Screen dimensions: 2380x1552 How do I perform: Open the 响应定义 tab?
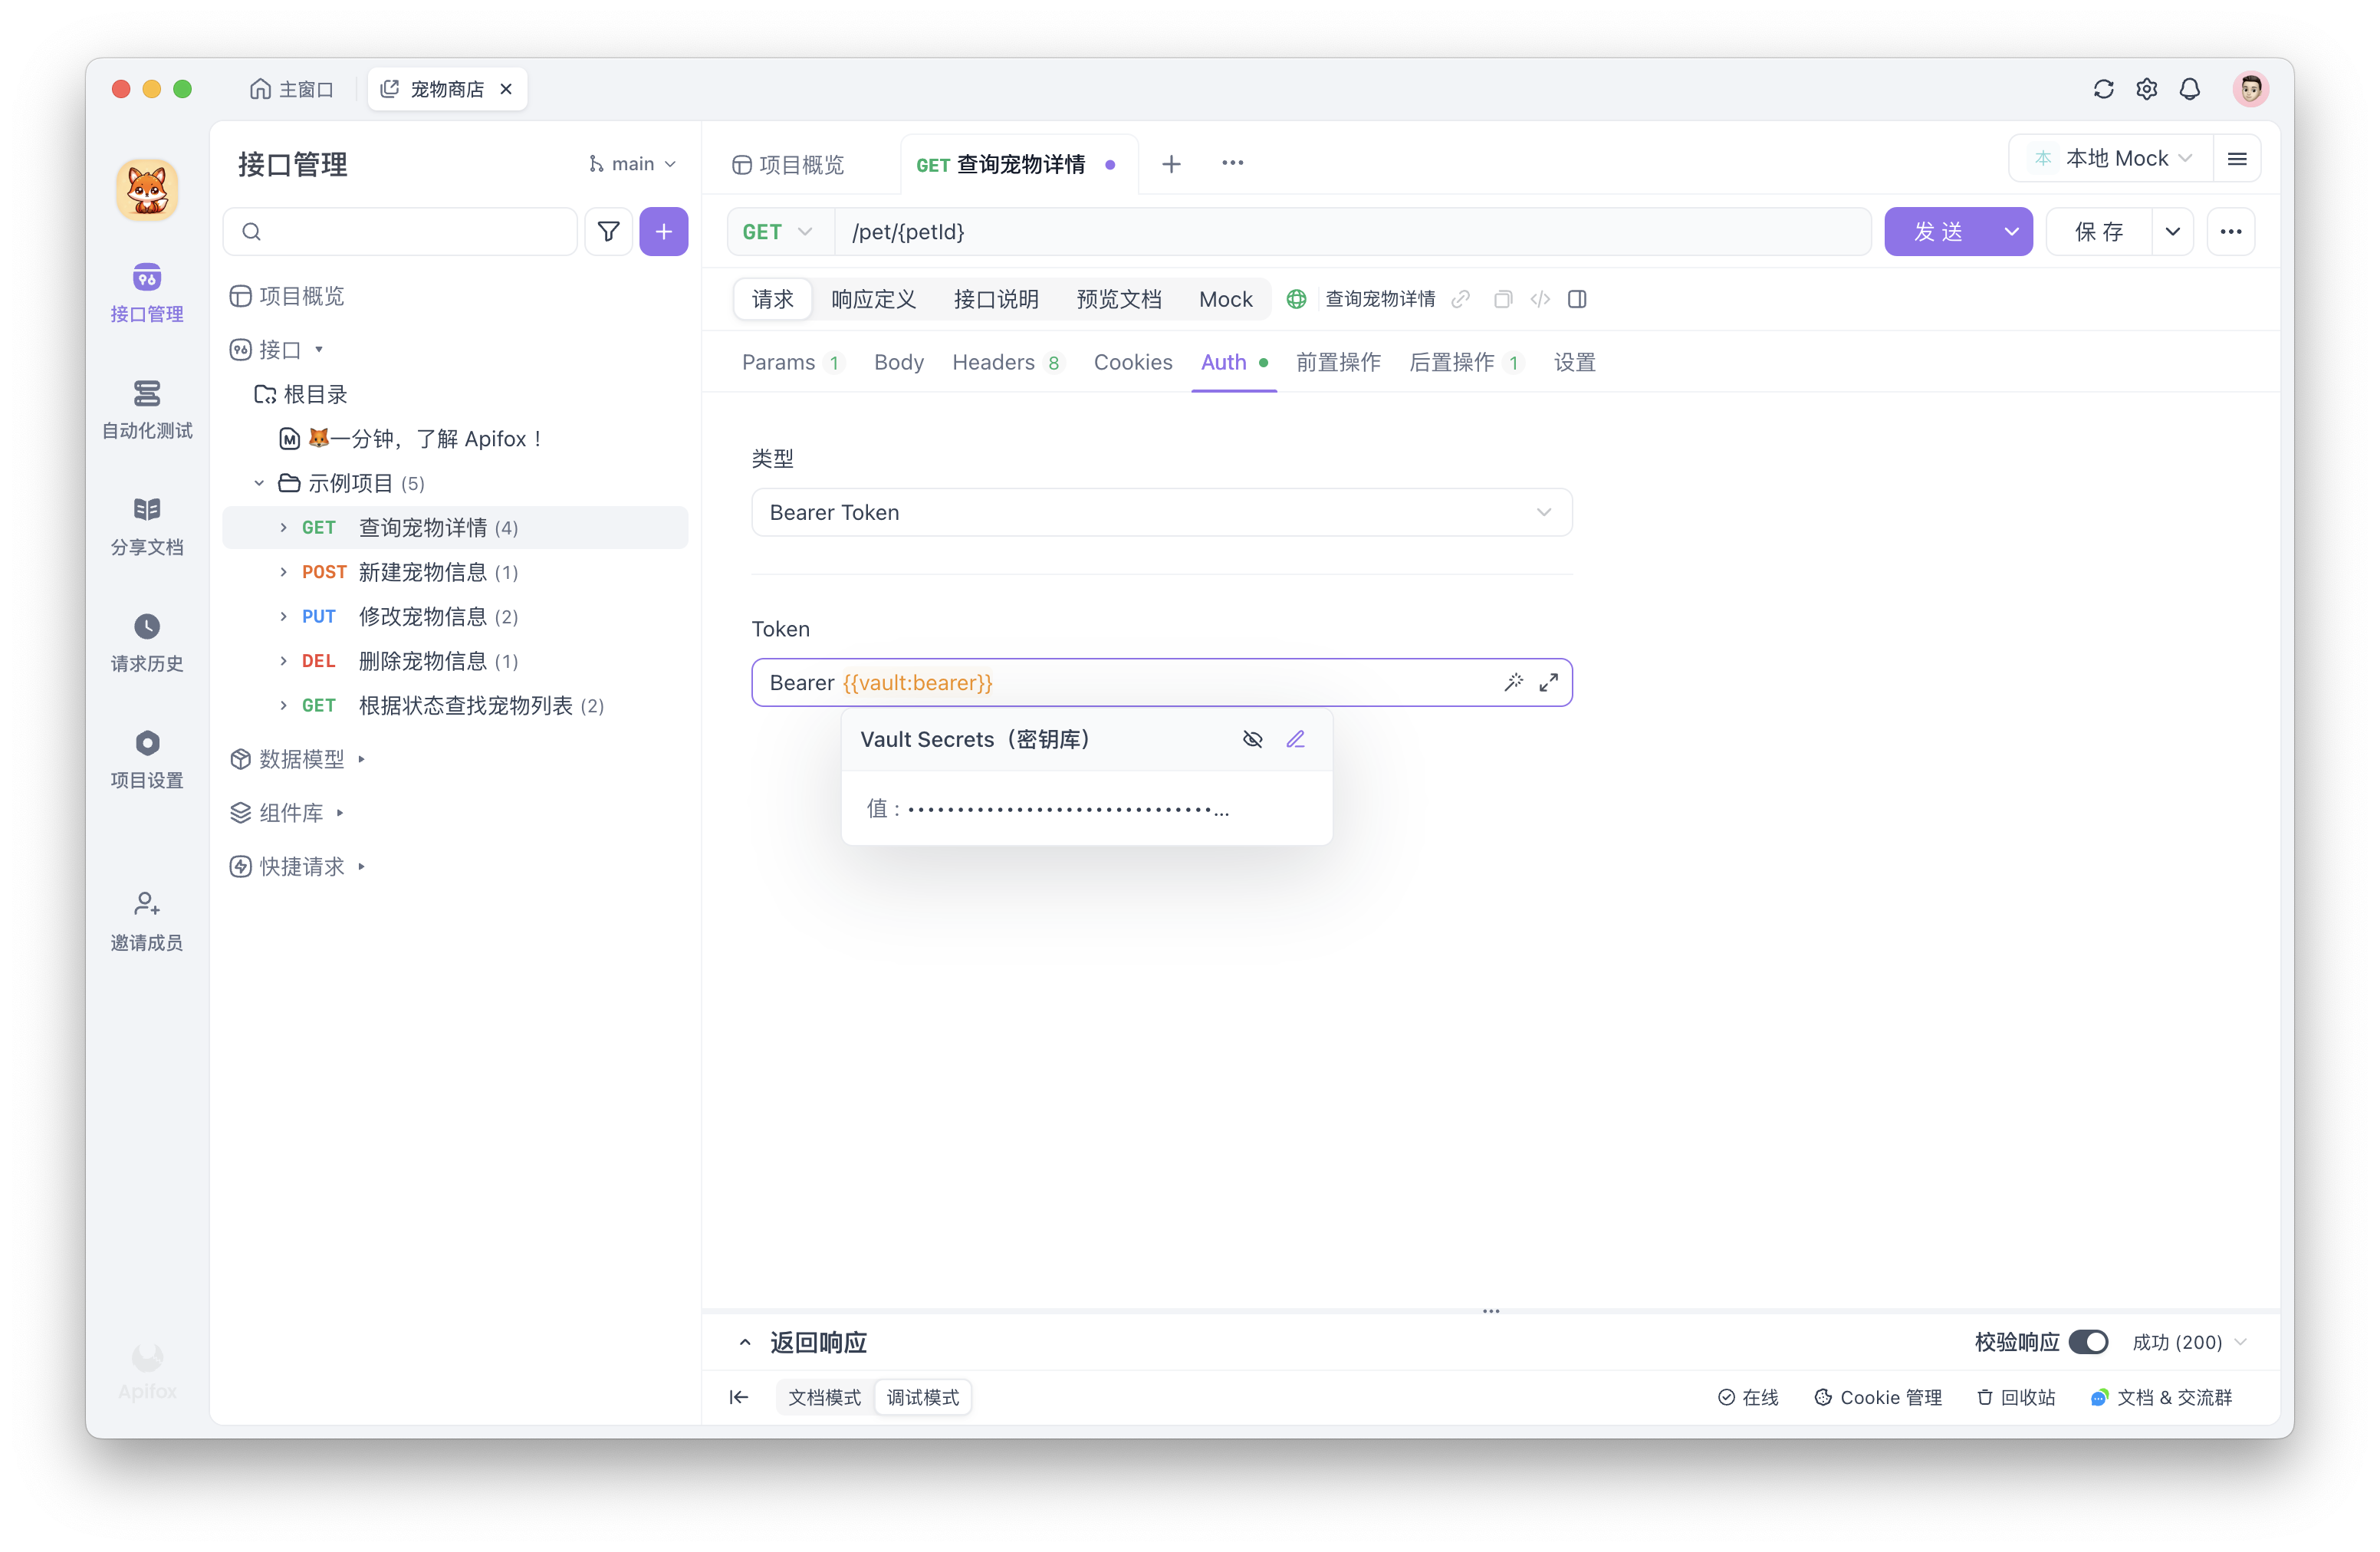[x=873, y=299]
